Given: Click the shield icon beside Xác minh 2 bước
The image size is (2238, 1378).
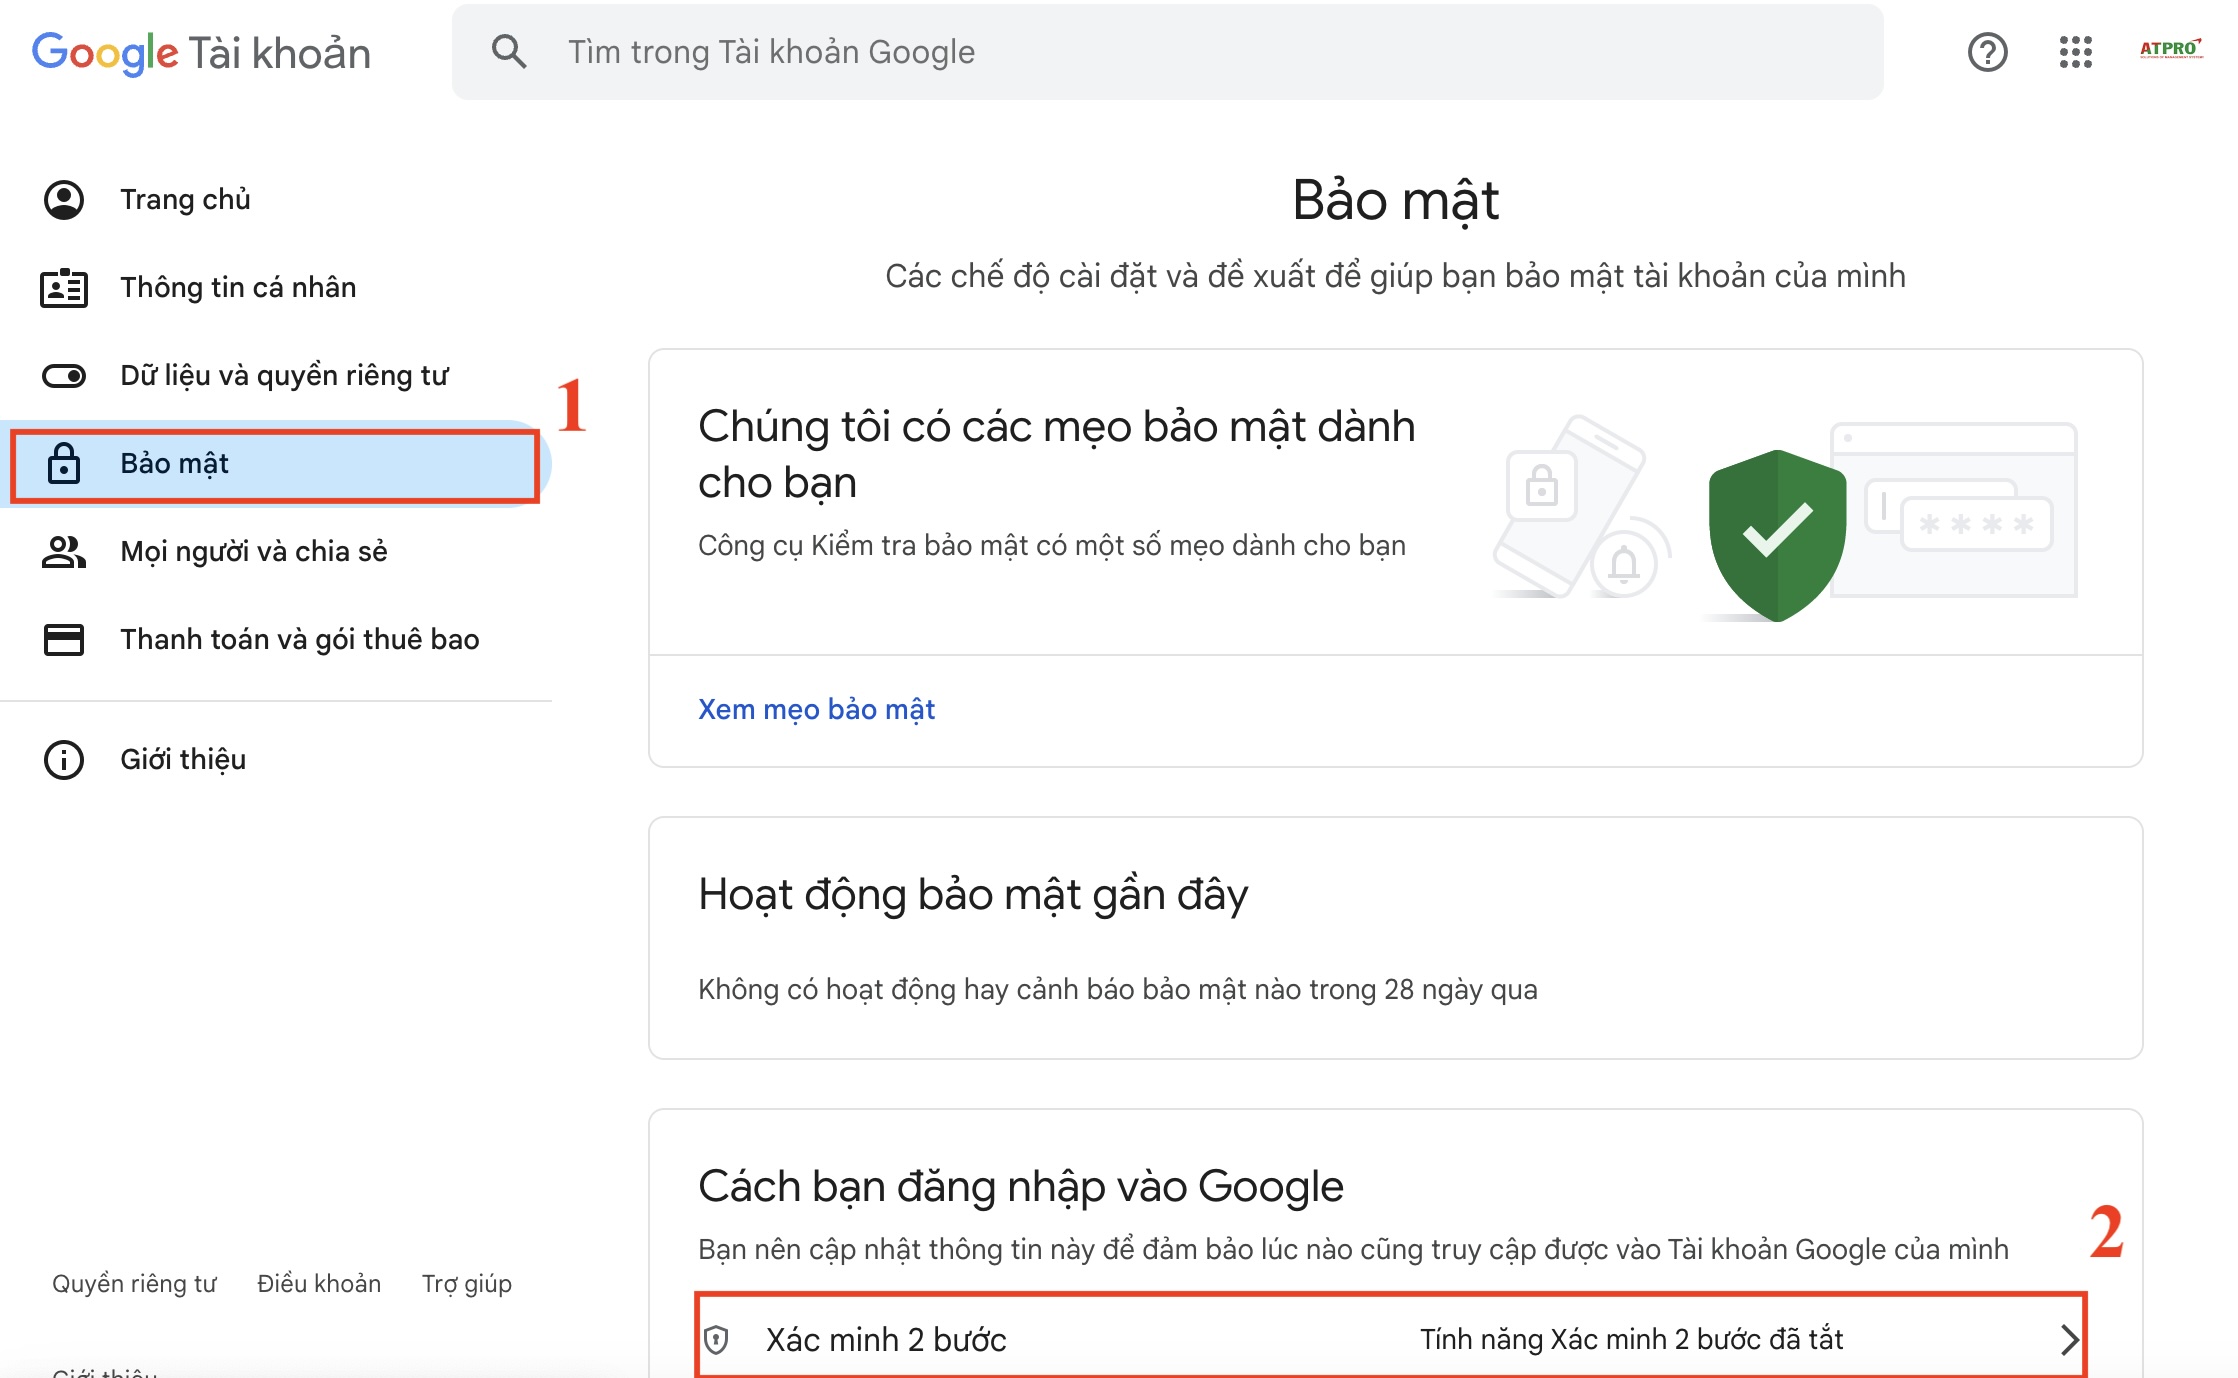Looking at the screenshot, I should point(716,1339).
